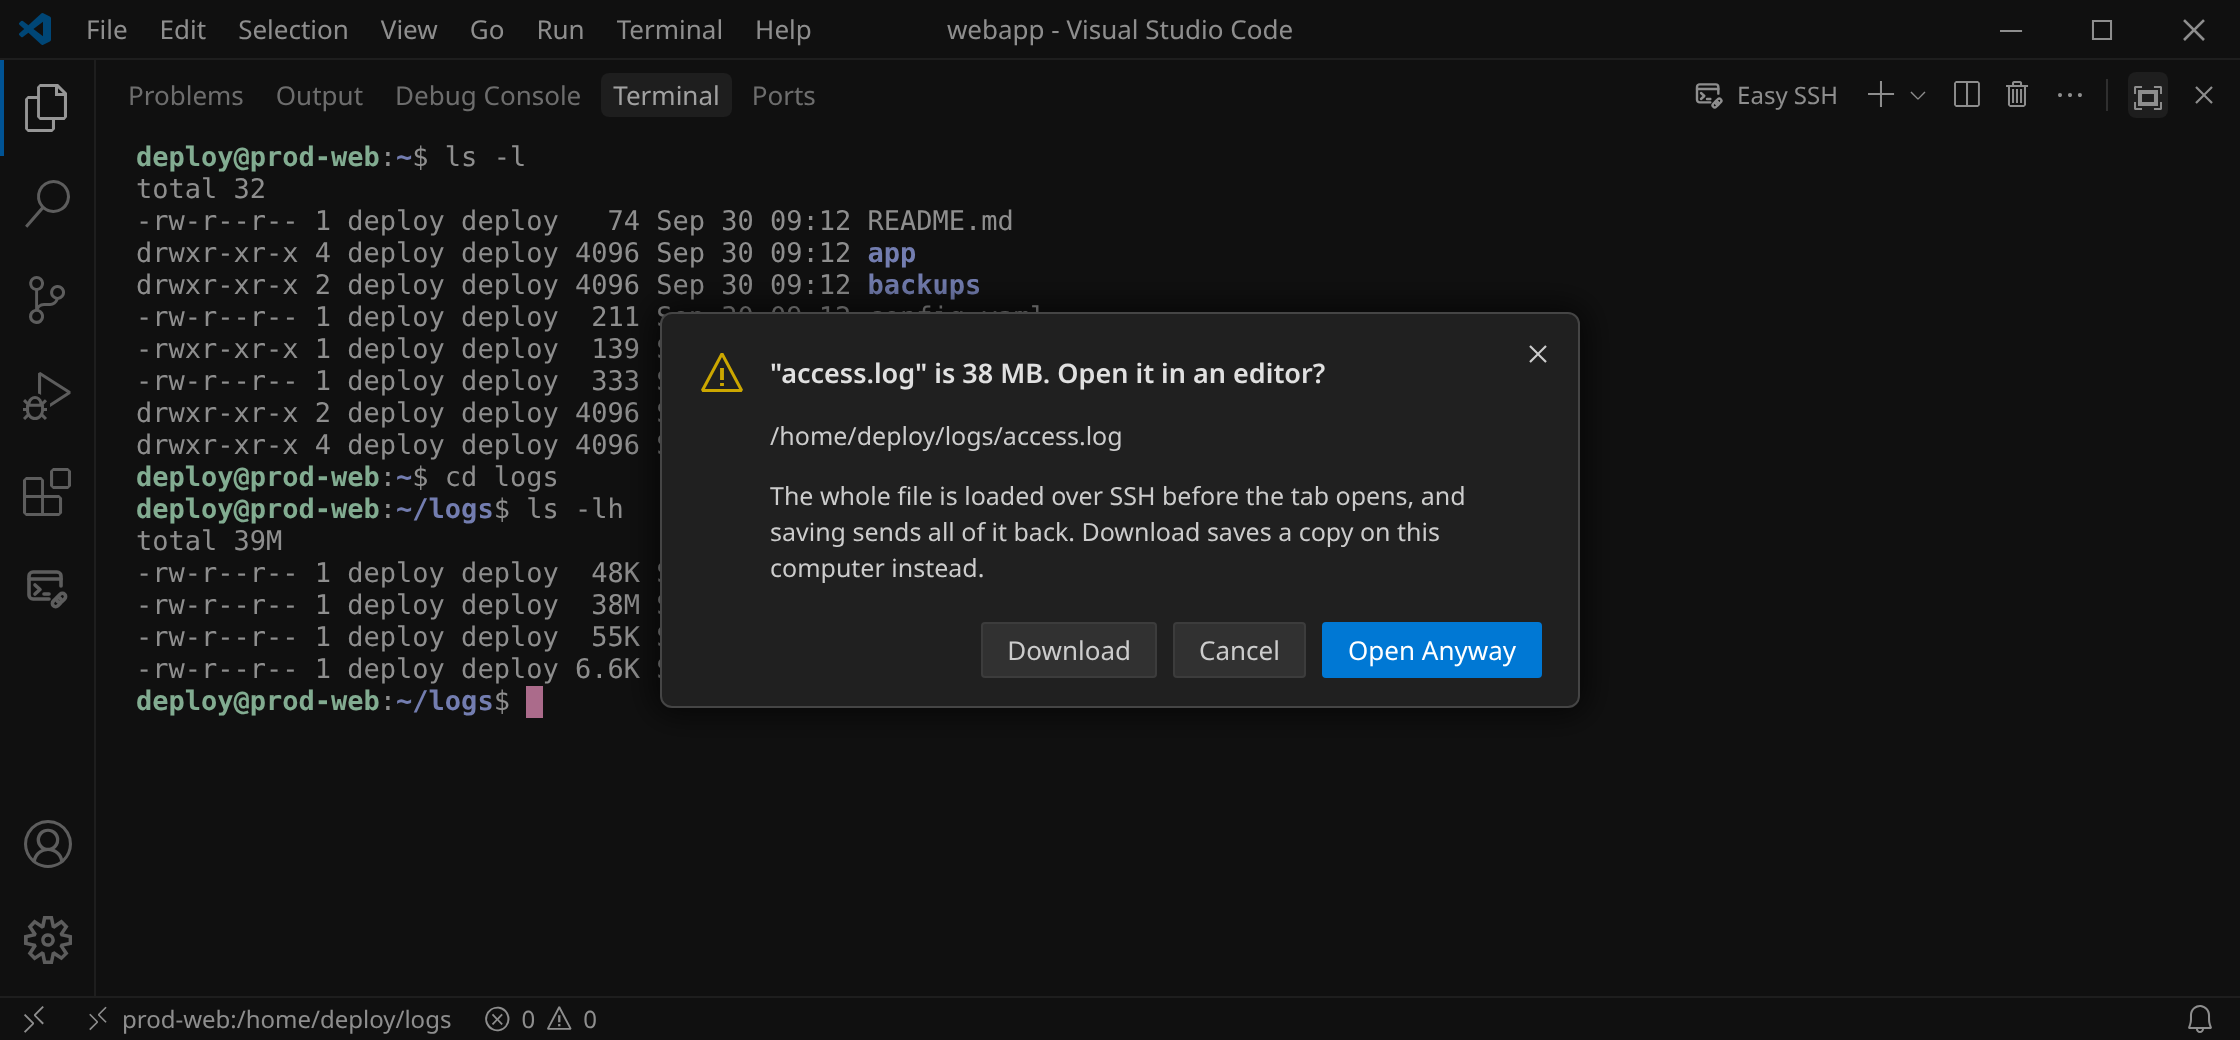This screenshot has height=1040, width=2240.
Task: Open the Run menu
Action: (x=560, y=30)
